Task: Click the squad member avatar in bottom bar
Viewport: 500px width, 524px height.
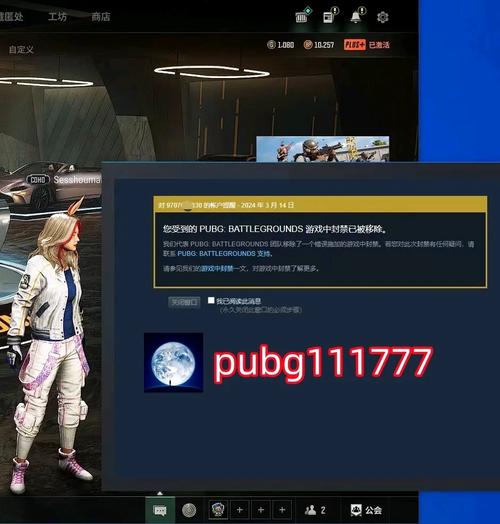Action: [218, 510]
